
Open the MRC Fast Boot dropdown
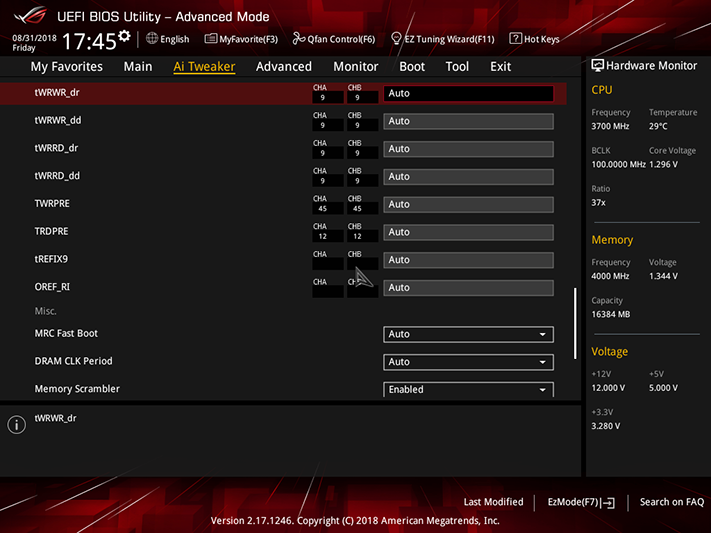click(x=468, y=334)
